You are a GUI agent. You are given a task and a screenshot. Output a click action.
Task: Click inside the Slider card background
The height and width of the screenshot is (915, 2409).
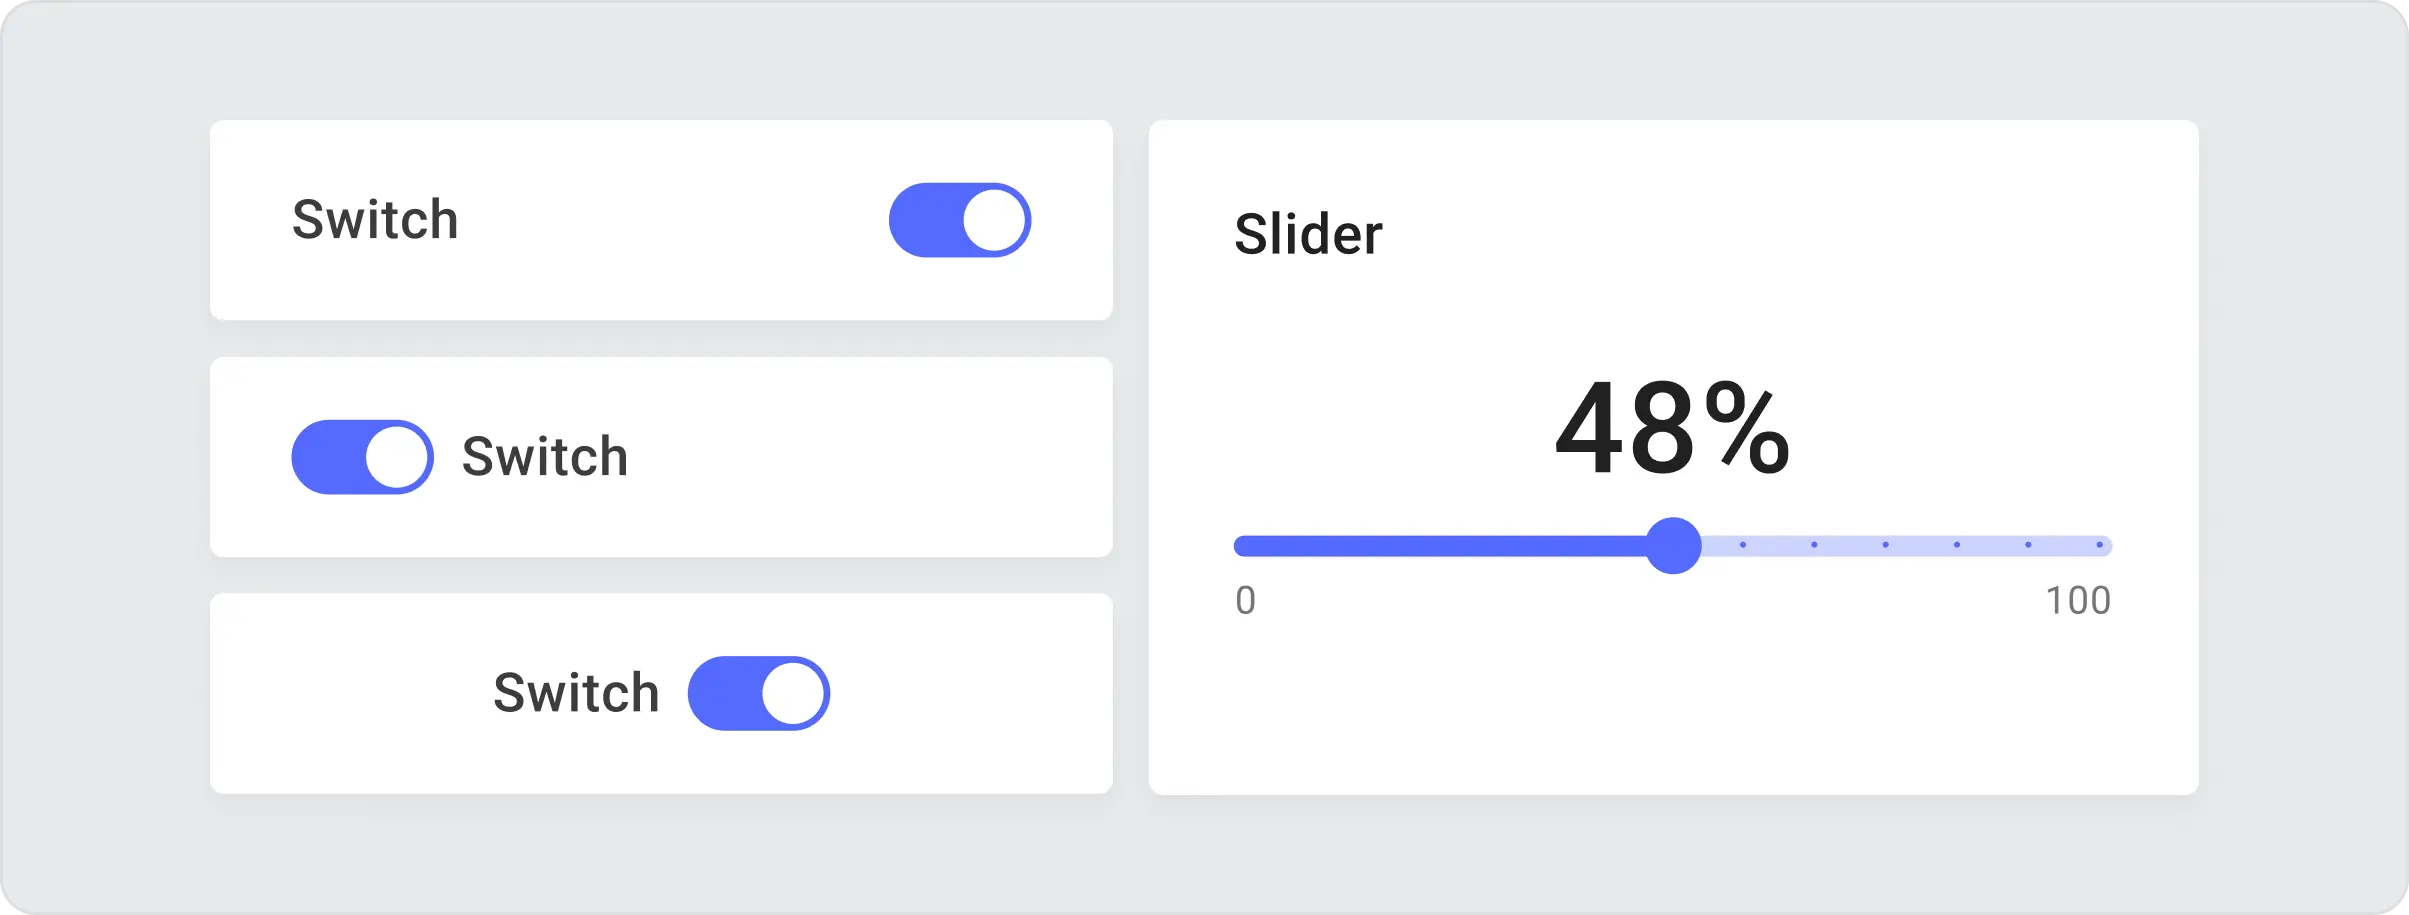[1675, 720]
